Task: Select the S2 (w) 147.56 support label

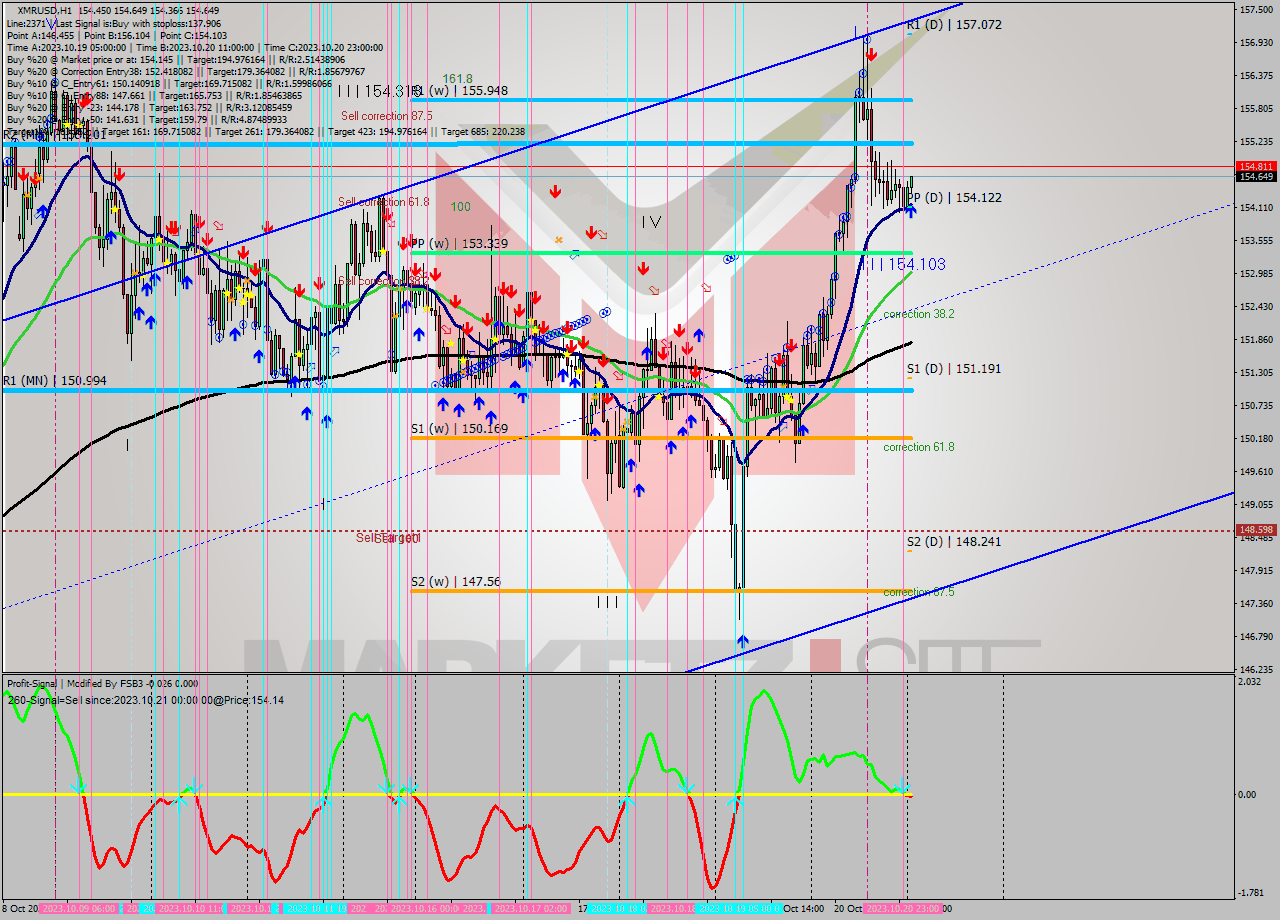Action: point(455,581)
